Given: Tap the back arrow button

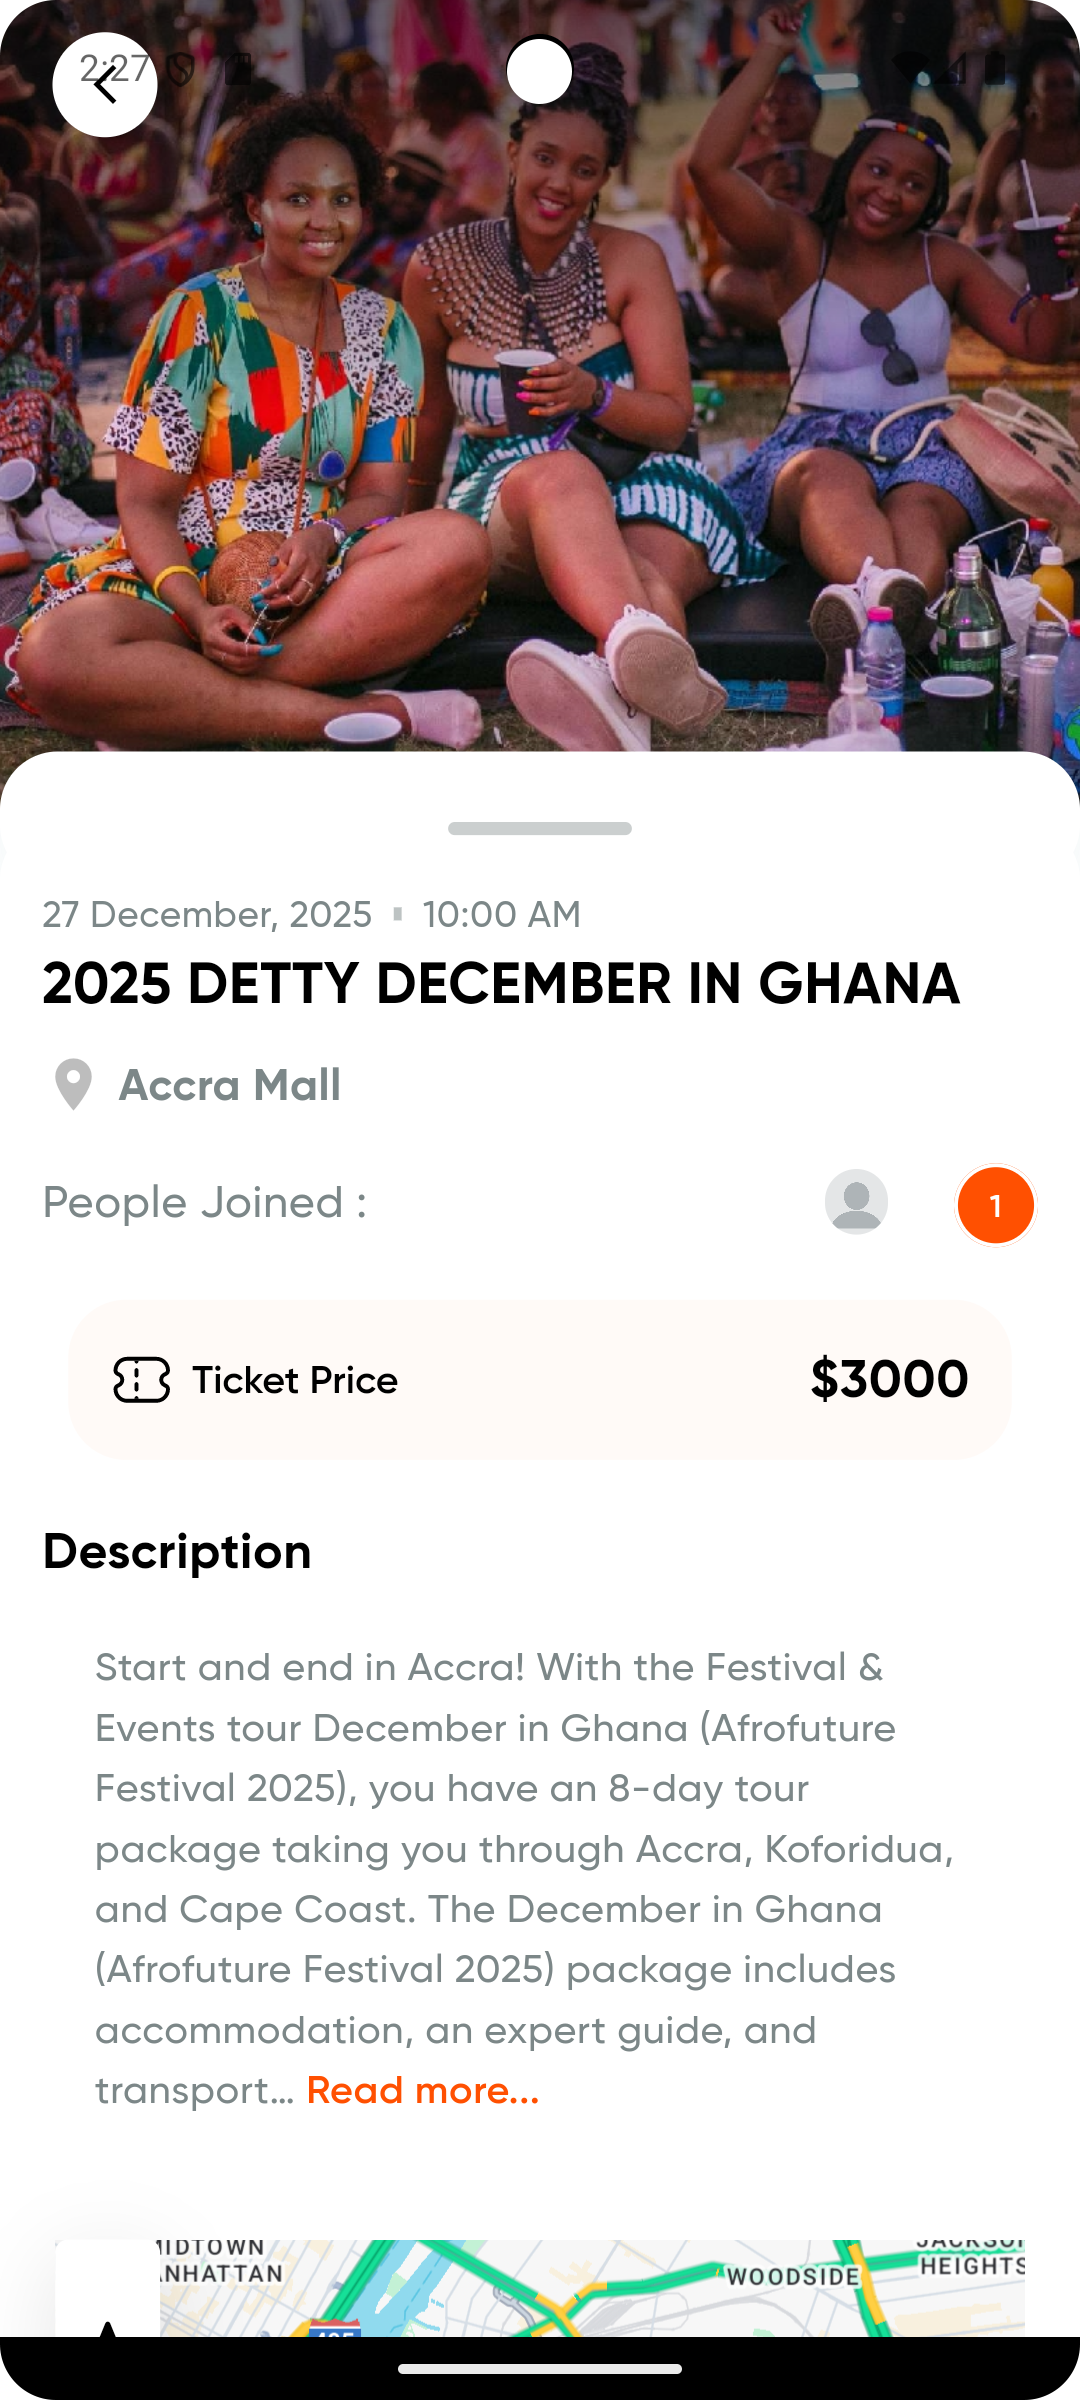Looking at the screenshot, I should click(105, 85).
